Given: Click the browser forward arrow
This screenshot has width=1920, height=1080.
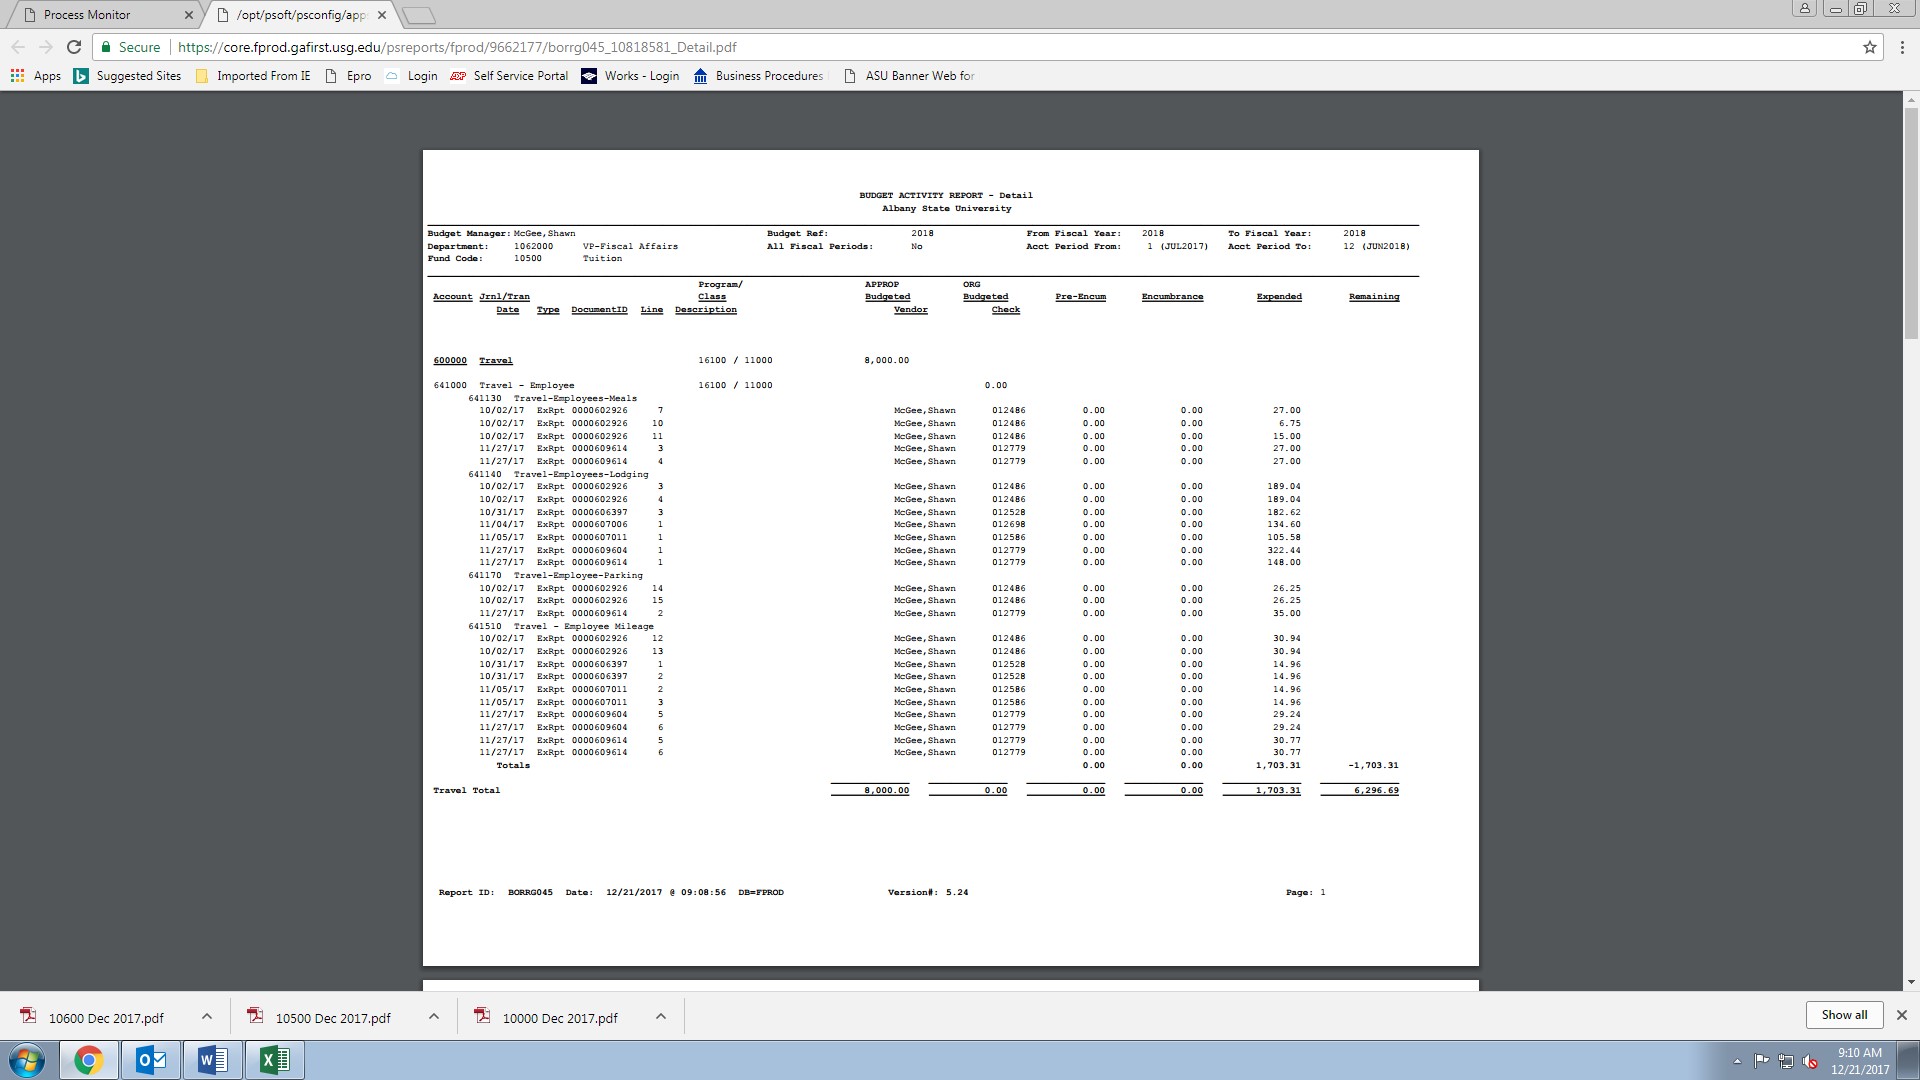Looking at the screenshot, I should click(x=45, y=47).
